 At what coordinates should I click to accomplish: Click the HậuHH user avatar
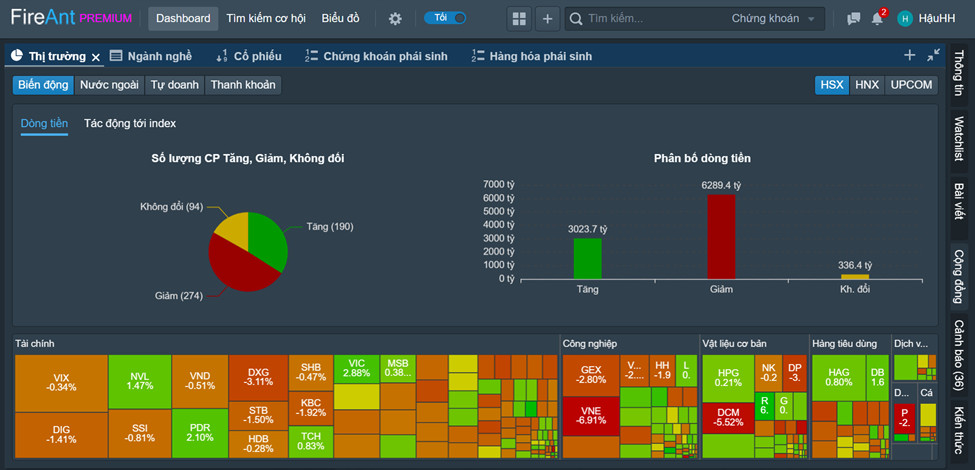click(x=905, y=19)
